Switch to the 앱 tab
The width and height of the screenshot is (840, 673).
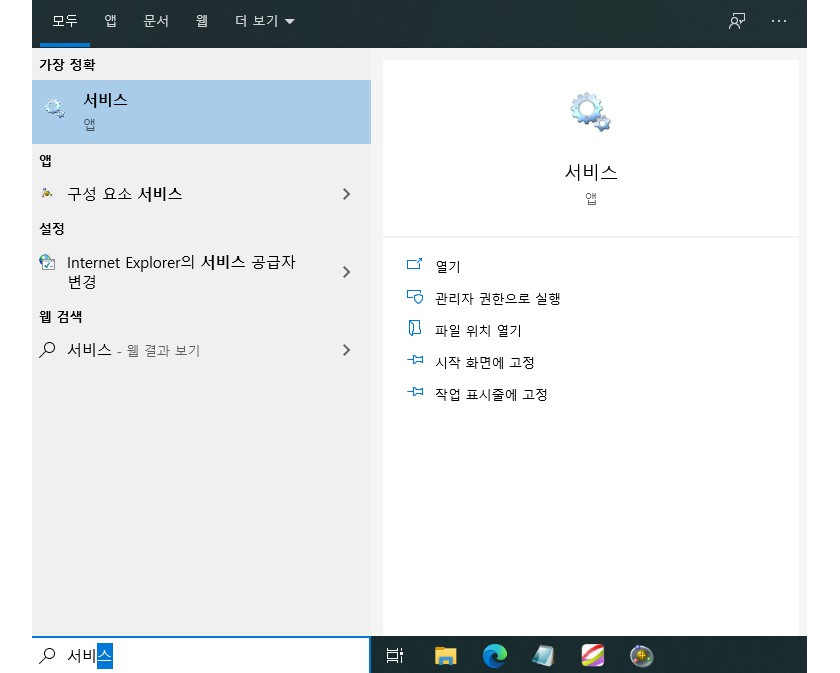[x=110, y=21]
